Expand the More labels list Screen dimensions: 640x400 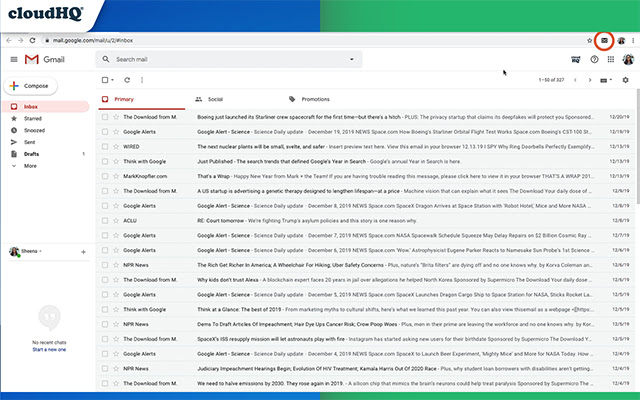coord(25,166)
